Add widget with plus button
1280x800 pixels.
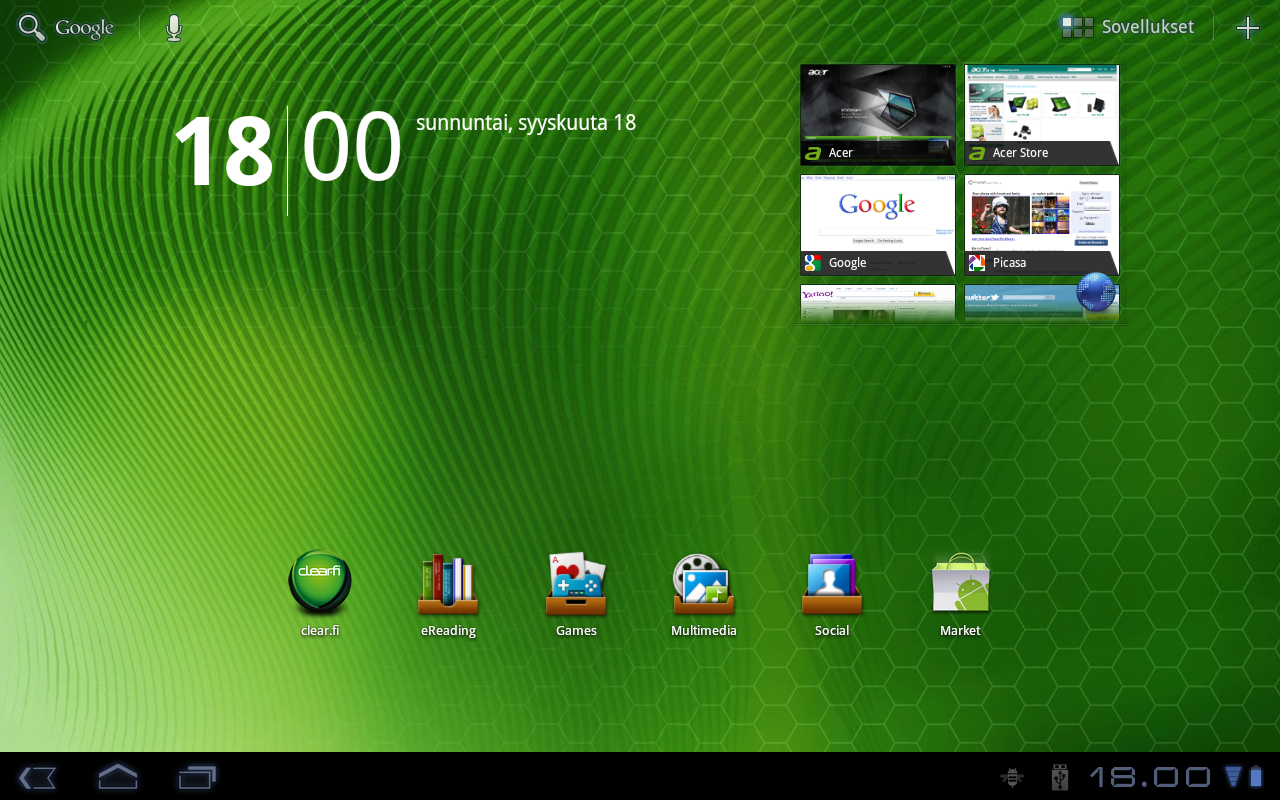pyautogui.click(x=1248, y=28)
